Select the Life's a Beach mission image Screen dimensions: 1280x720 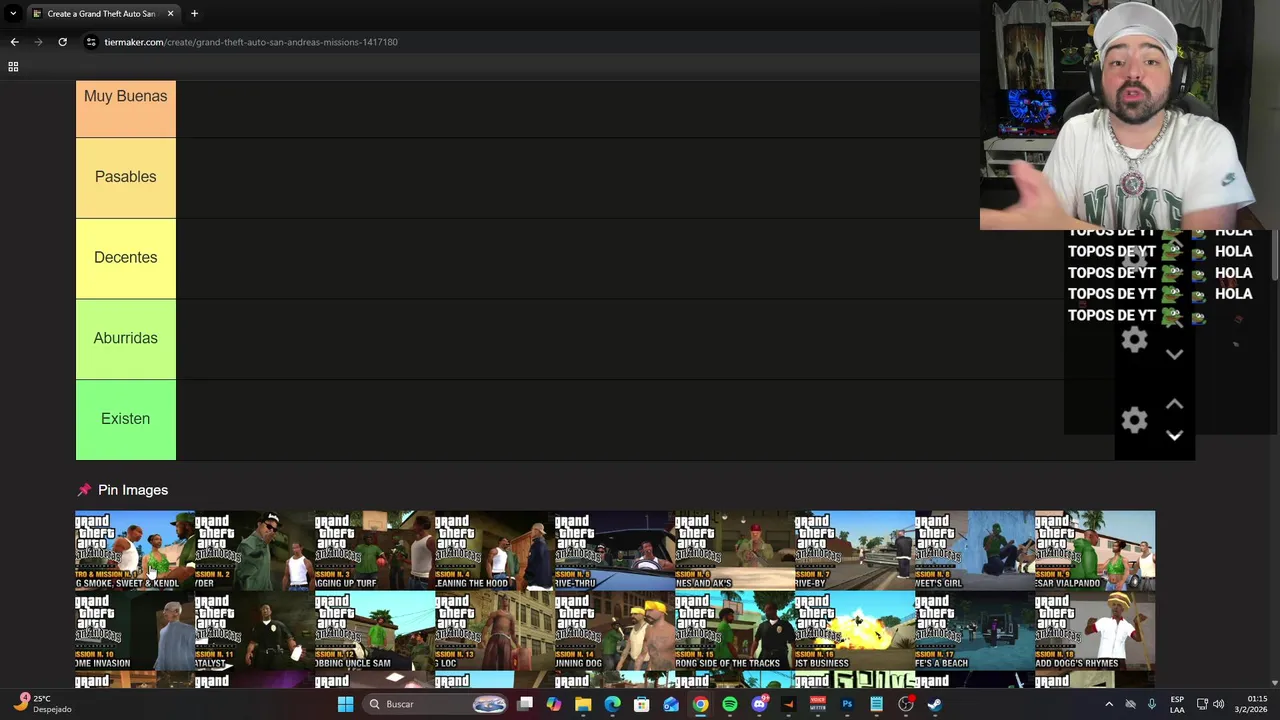975,630
